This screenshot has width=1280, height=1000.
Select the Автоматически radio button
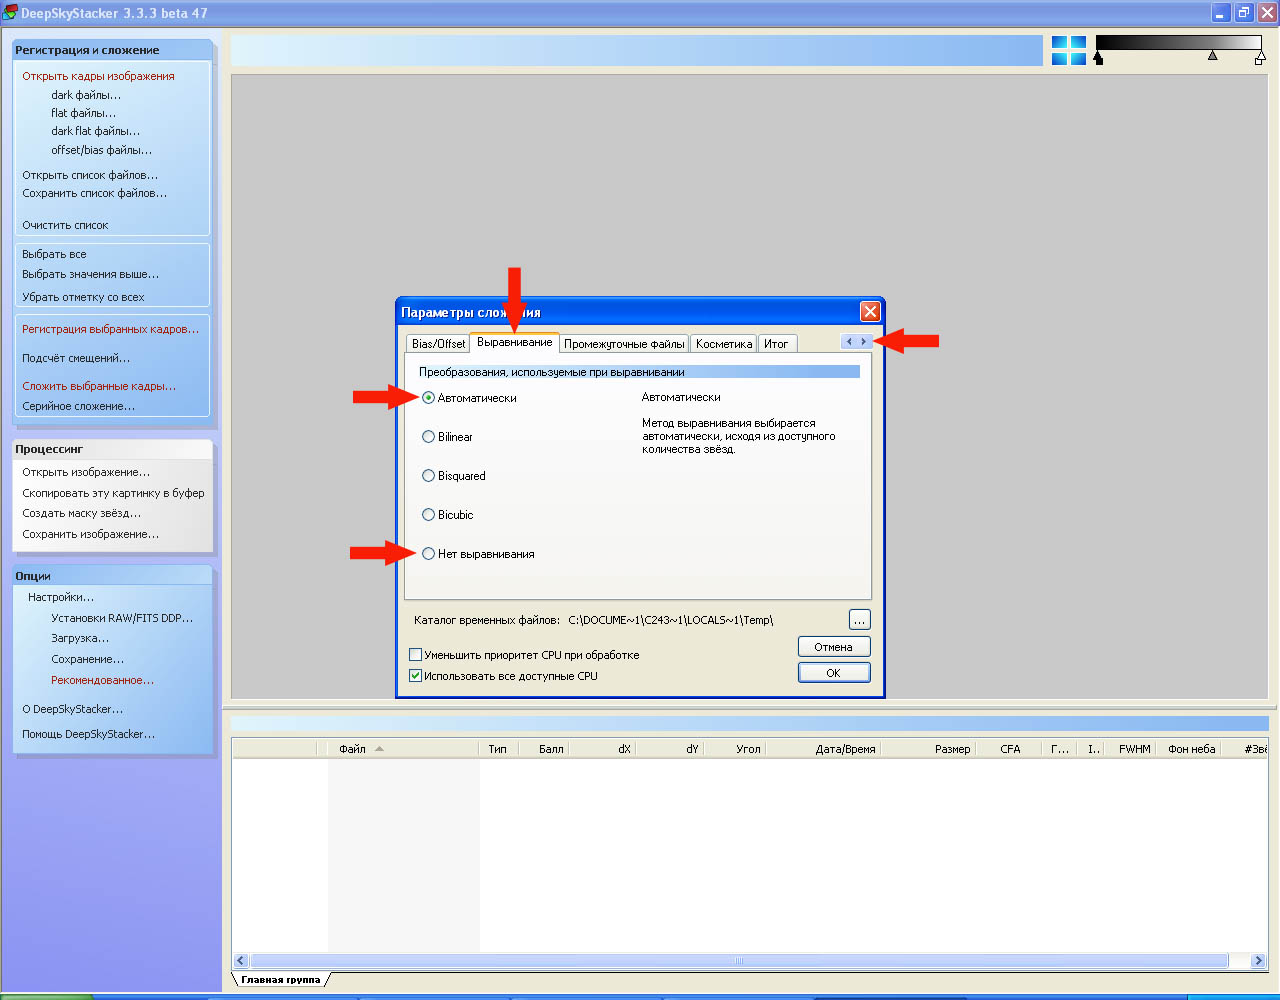point(429,398)
